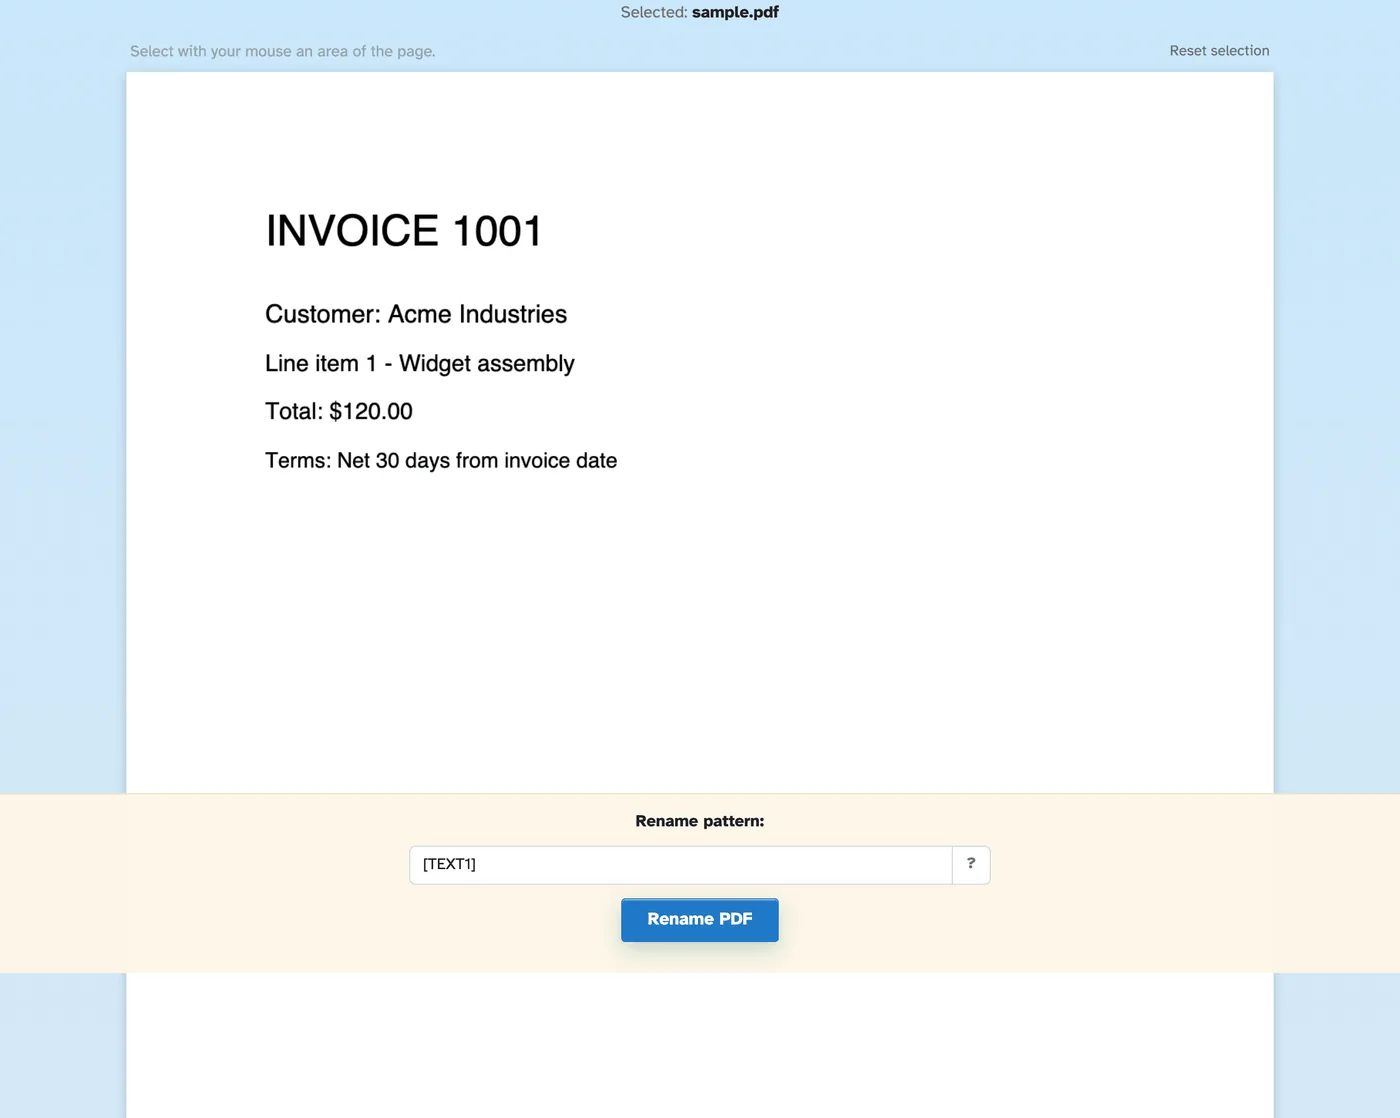Click the Reset selection link

click(1219, 51)
